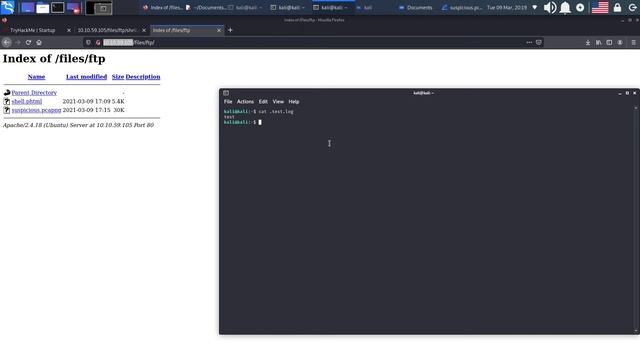Image resolution: width=640 pixels, height=360 pixels.
Task: Sort listing by Name column
Action: click(36, 77)
